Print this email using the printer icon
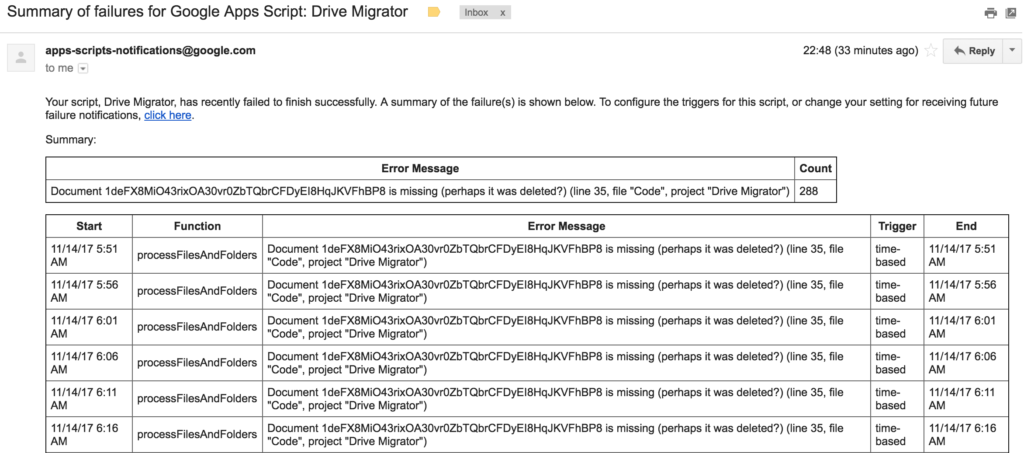Viewport: 1024px width, 453px height. [x=990, y=13]
